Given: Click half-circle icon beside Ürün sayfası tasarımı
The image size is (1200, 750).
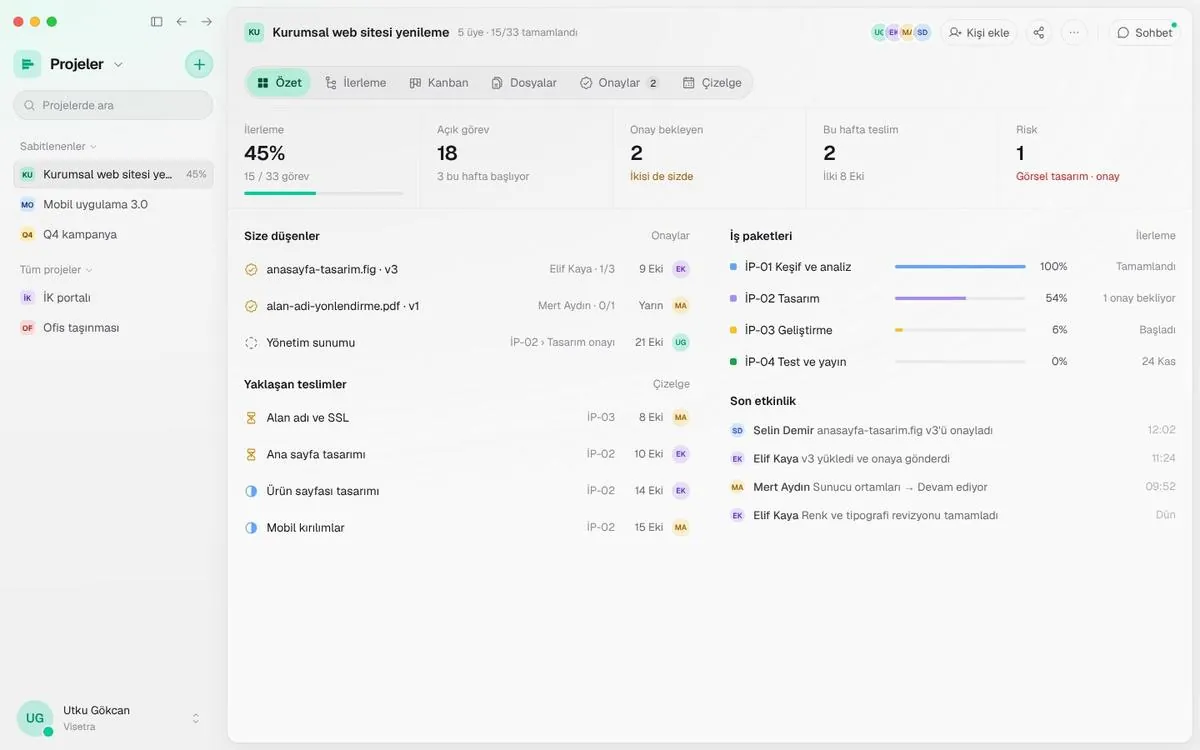Looking at the screenshot, I should pyautogui.click(x=251, y=491).
